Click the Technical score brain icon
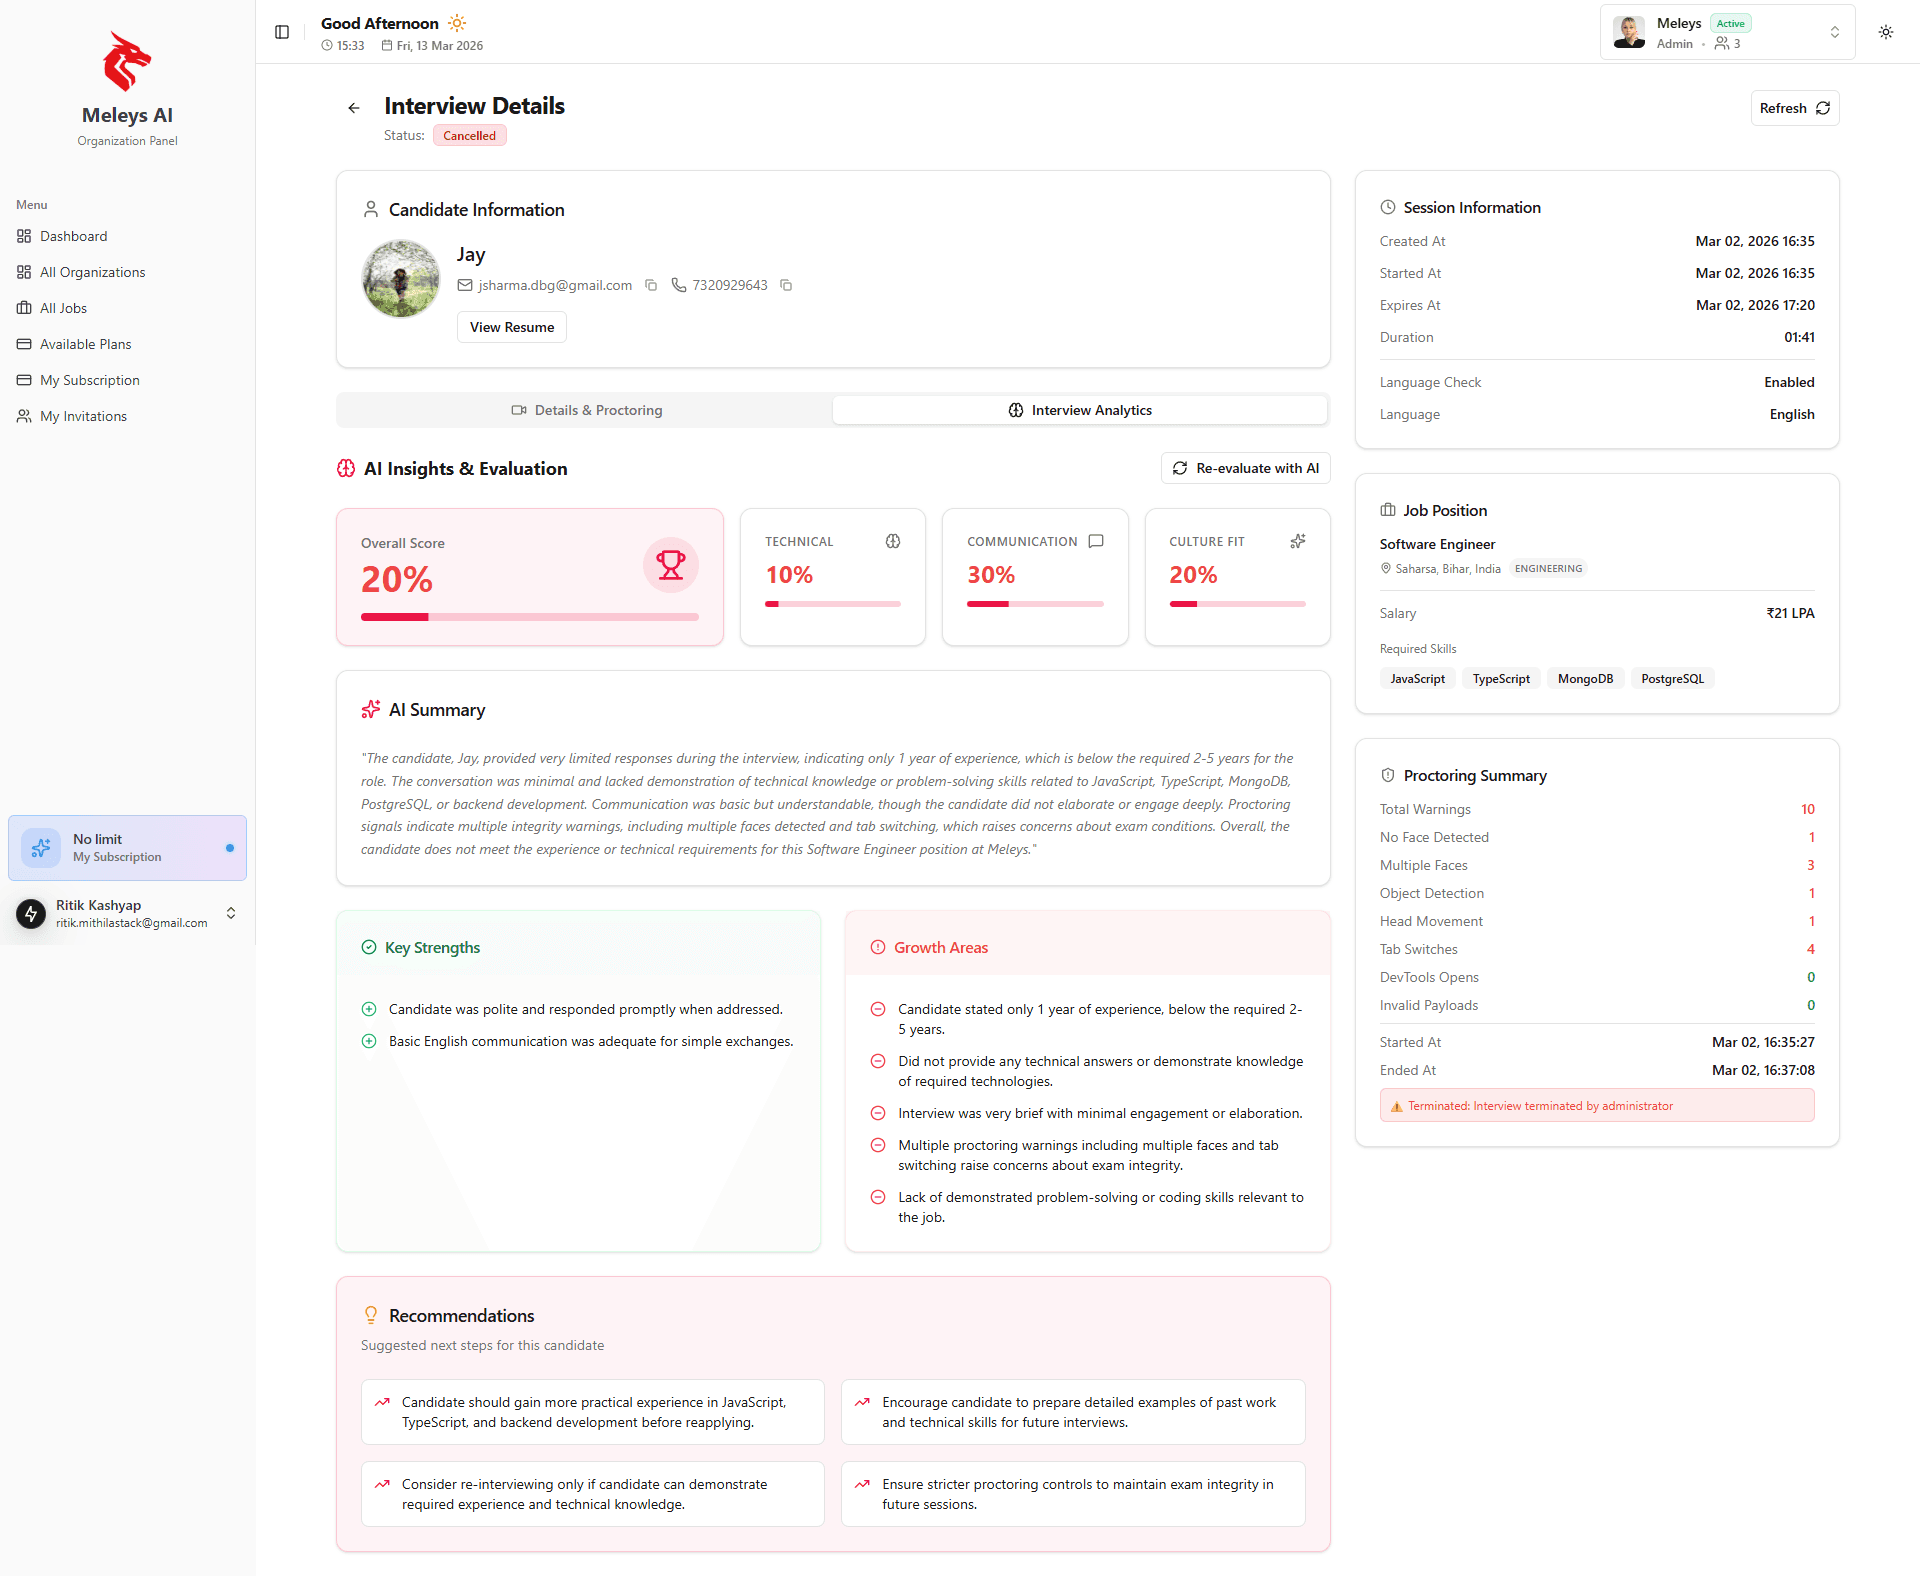This screenshot has height=1576, width=1920. (x=893, y=541)
